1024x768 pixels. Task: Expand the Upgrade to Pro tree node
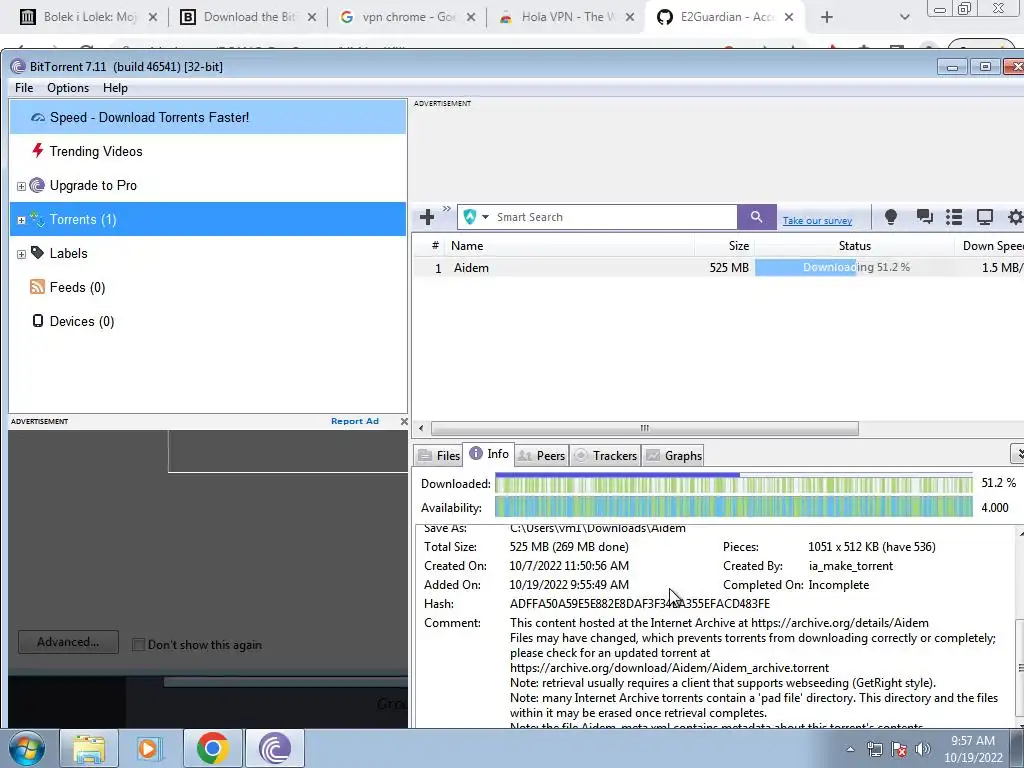21,186
